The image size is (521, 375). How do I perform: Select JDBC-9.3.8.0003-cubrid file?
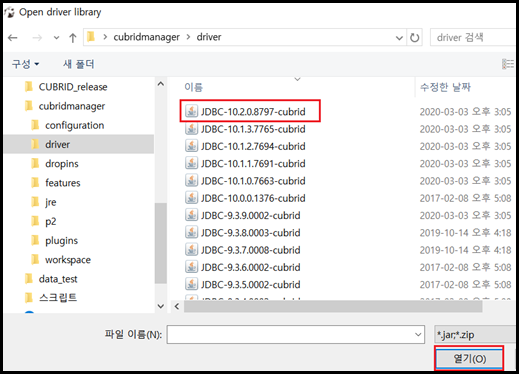[250, 233]
